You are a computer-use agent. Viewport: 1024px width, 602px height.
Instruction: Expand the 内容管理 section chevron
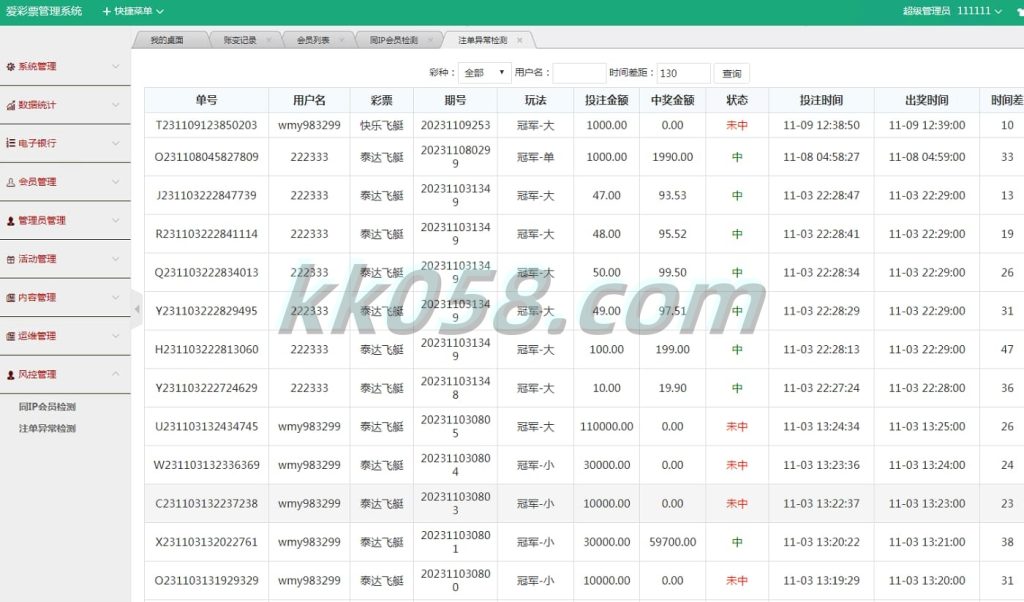pyautogui.click(x=116, y=298)
